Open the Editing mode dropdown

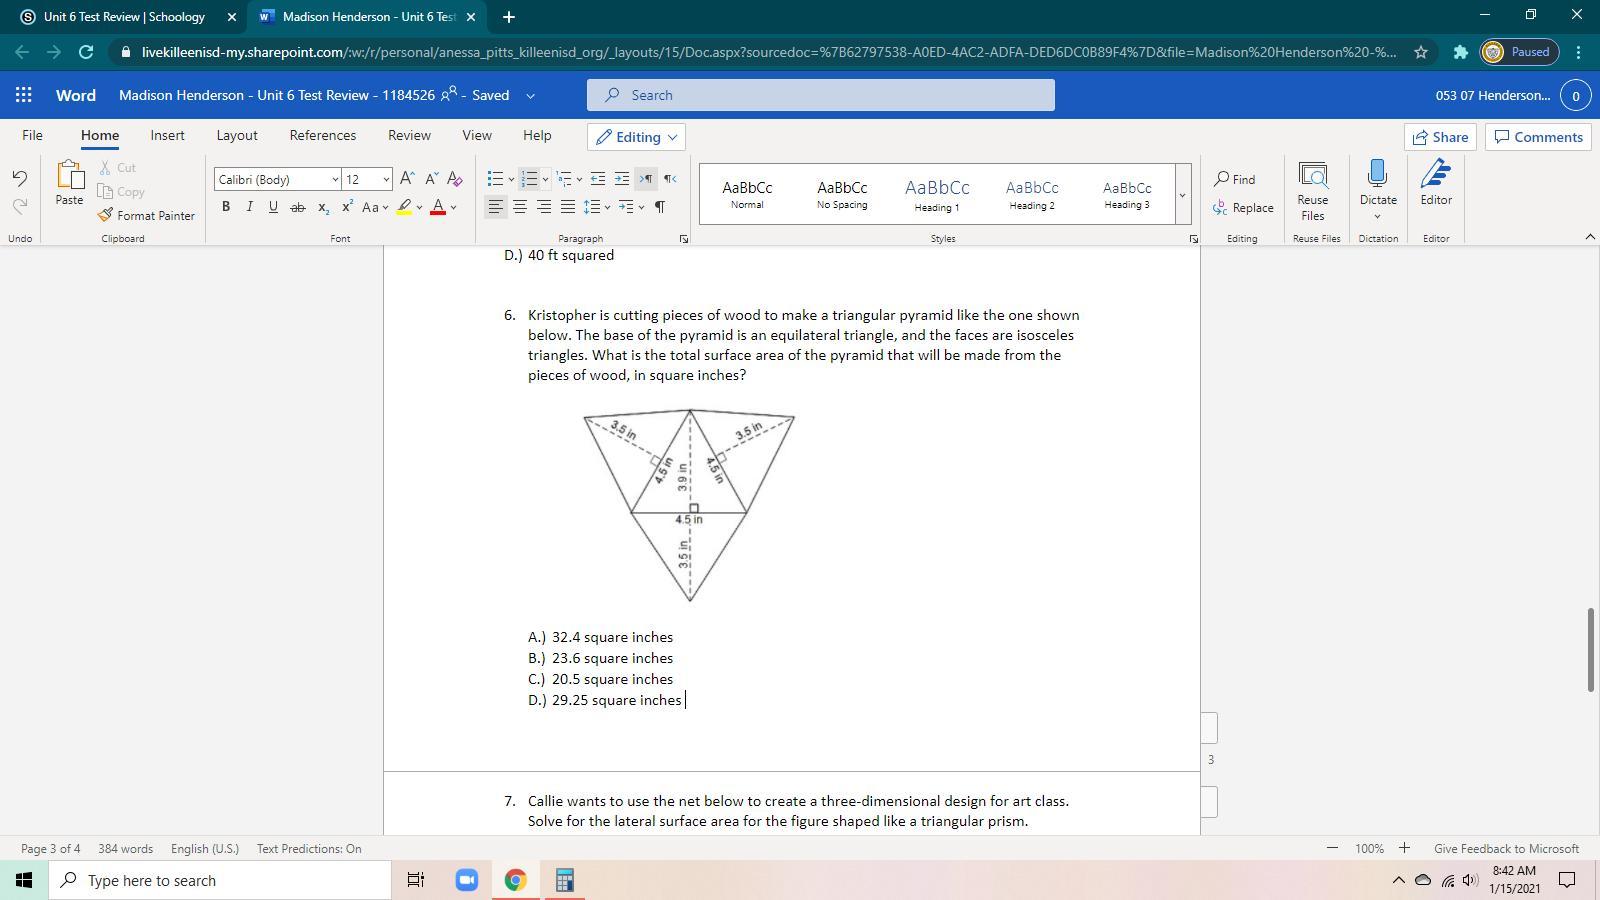(x=637, y=137)
